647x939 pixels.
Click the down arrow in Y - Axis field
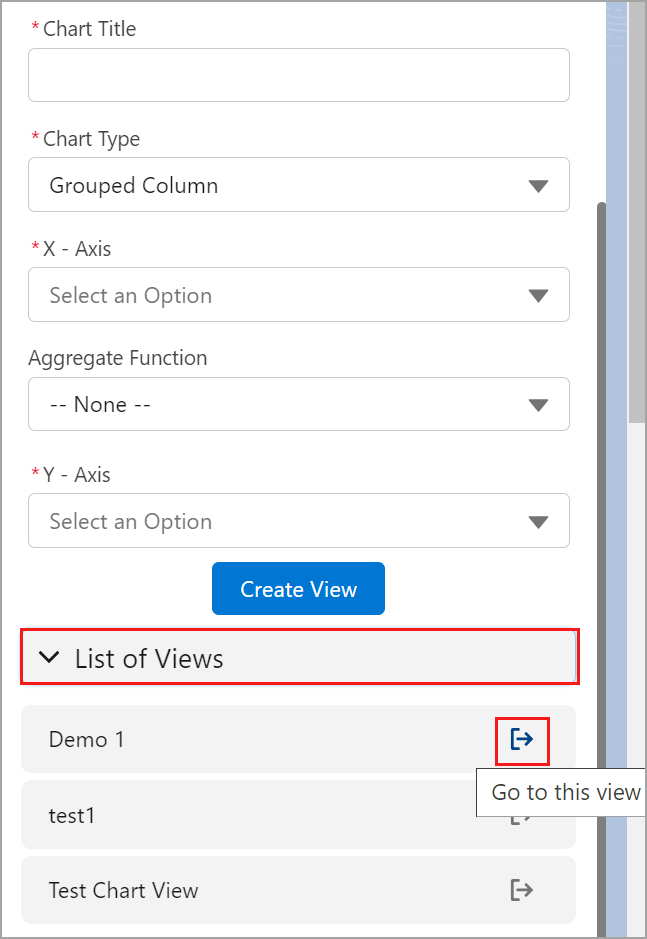pos(538,522)
